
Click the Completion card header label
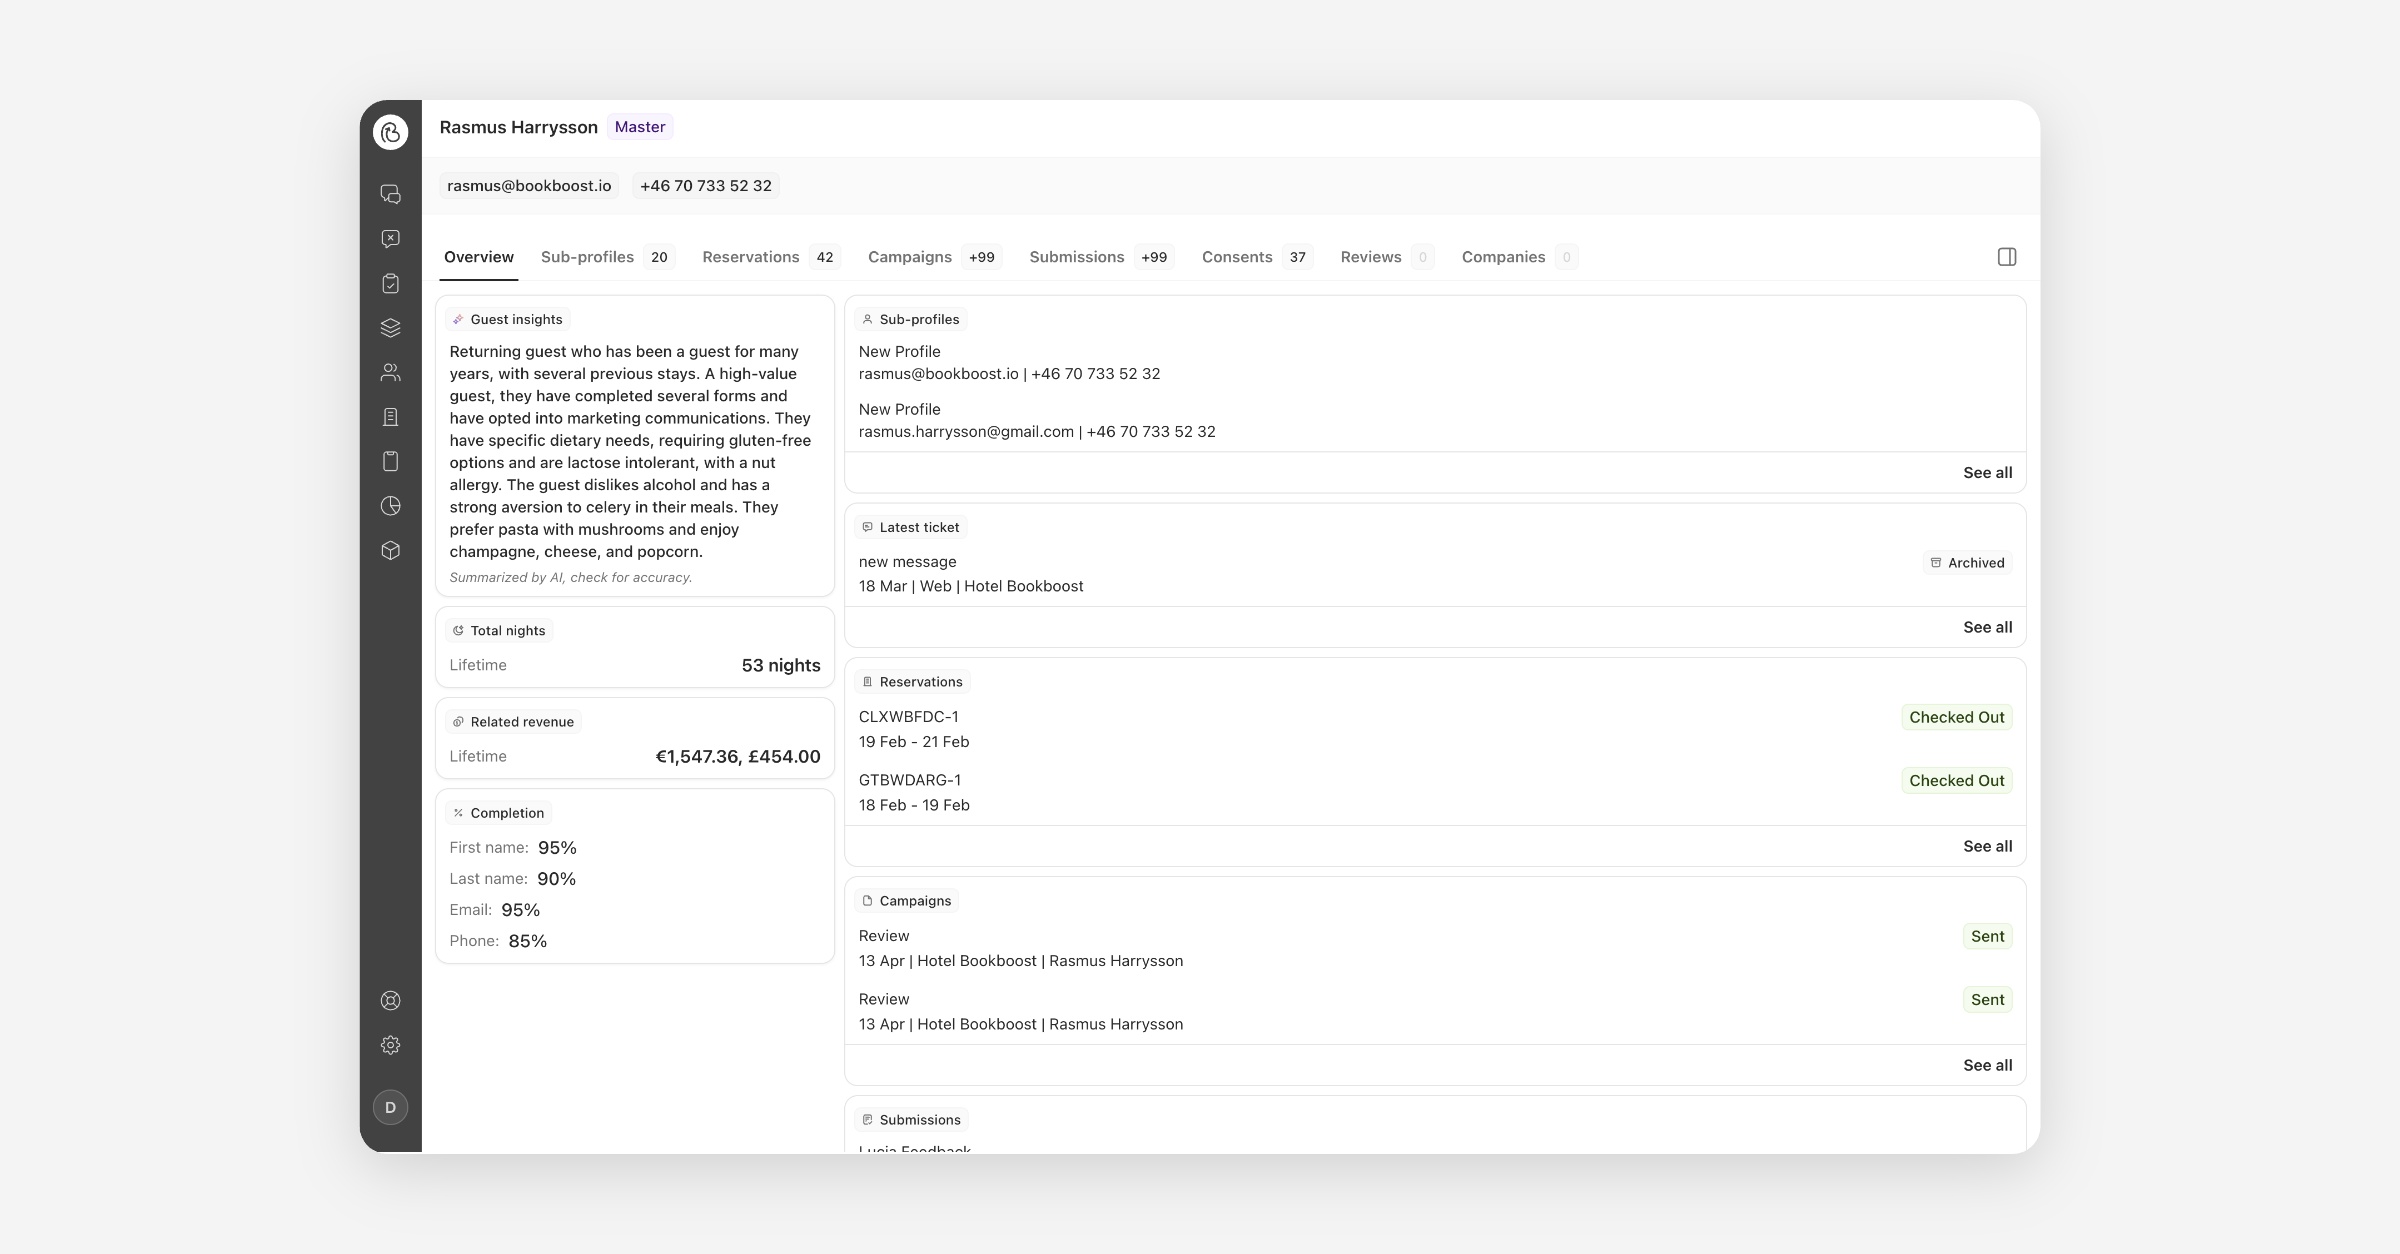click(499, 813)
